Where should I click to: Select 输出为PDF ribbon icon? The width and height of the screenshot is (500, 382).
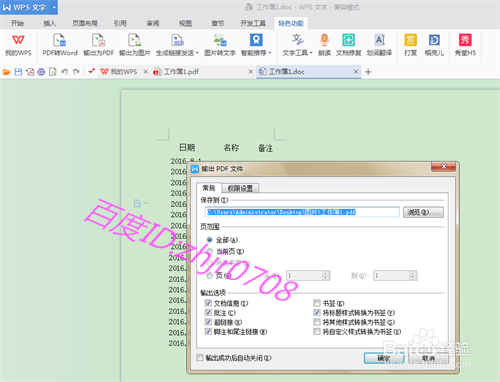(x=99, y=45)
